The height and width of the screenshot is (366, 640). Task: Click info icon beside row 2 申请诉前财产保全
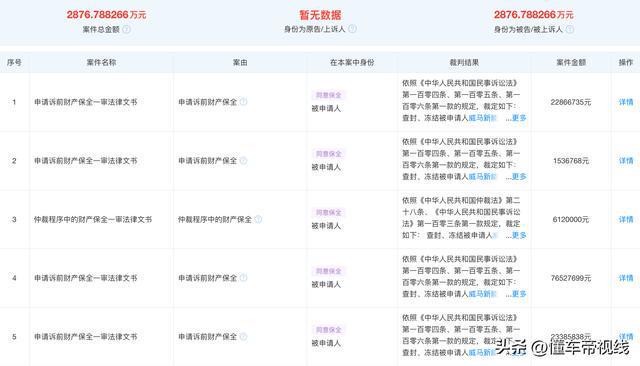pyautogui.click(x=243, y=160)
